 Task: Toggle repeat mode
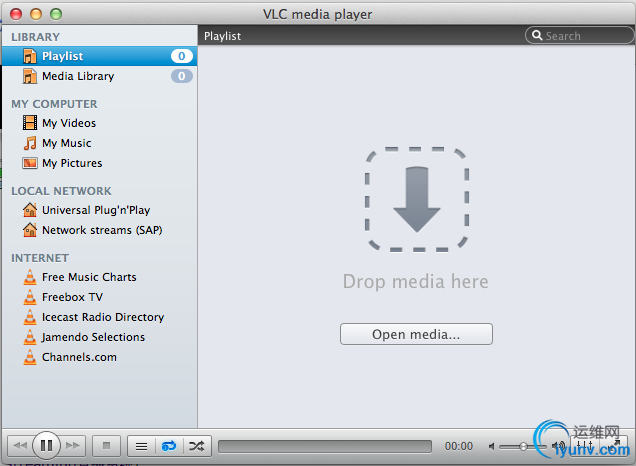pos(169,446)
